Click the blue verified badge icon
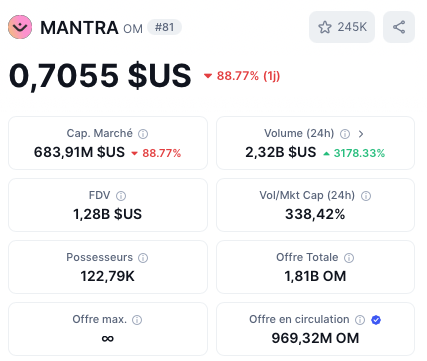This screenshot has height=361, width=427. tap(376, 320)
